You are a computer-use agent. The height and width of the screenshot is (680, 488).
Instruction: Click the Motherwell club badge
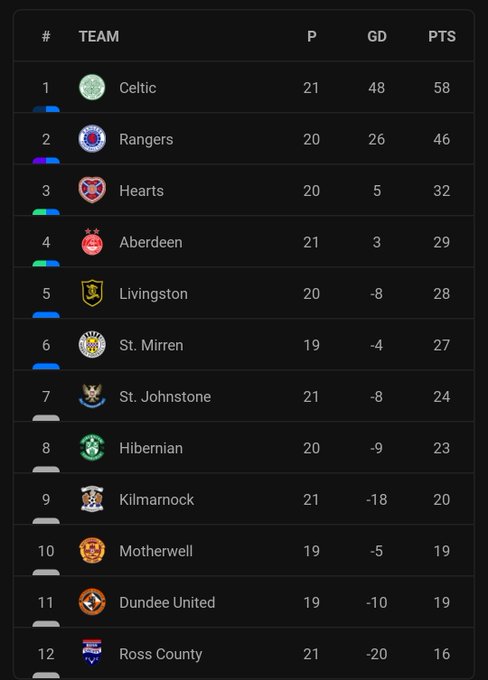92,551
